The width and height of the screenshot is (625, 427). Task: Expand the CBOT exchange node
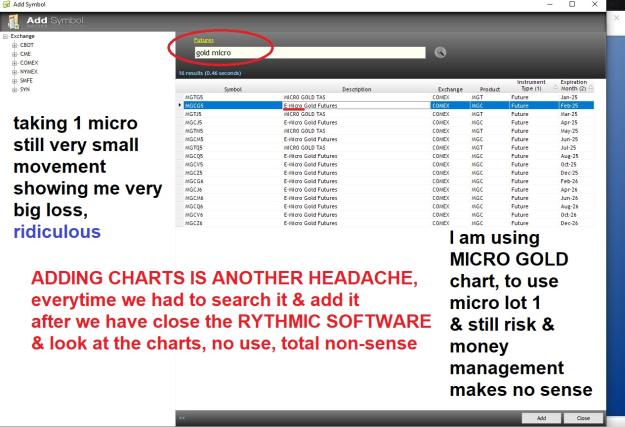click(x=14, y=45)
